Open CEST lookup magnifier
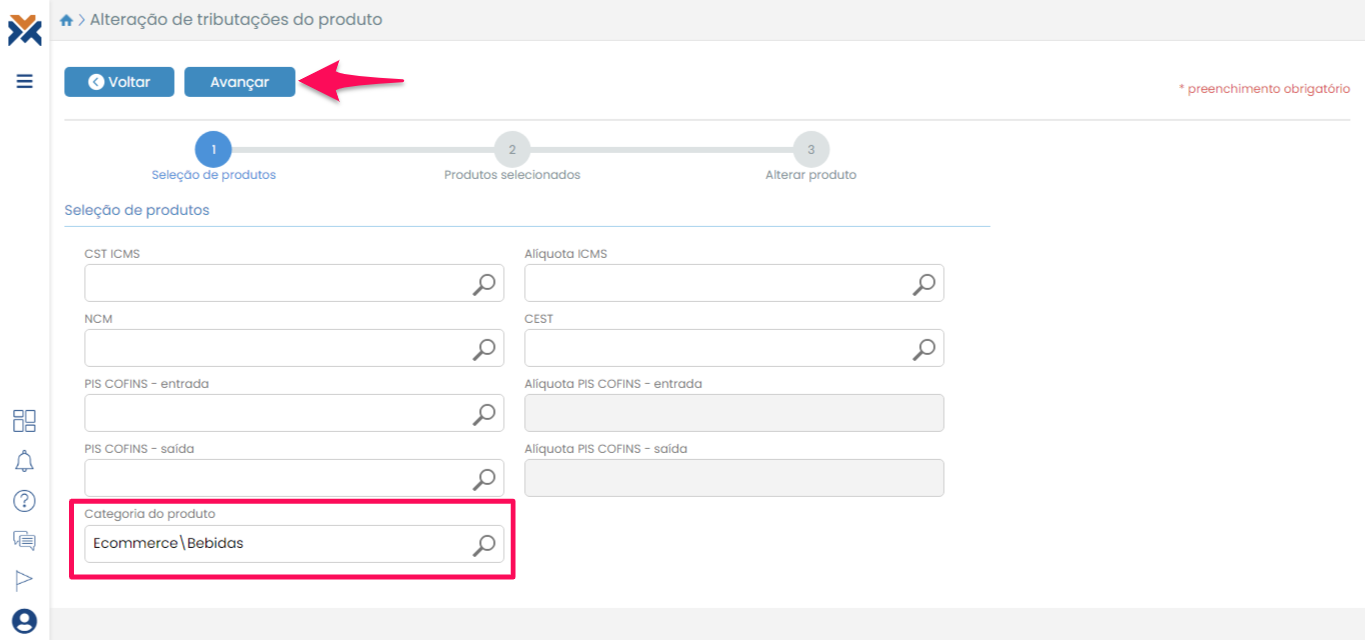 pyautogui.click(x=924, y=349)
